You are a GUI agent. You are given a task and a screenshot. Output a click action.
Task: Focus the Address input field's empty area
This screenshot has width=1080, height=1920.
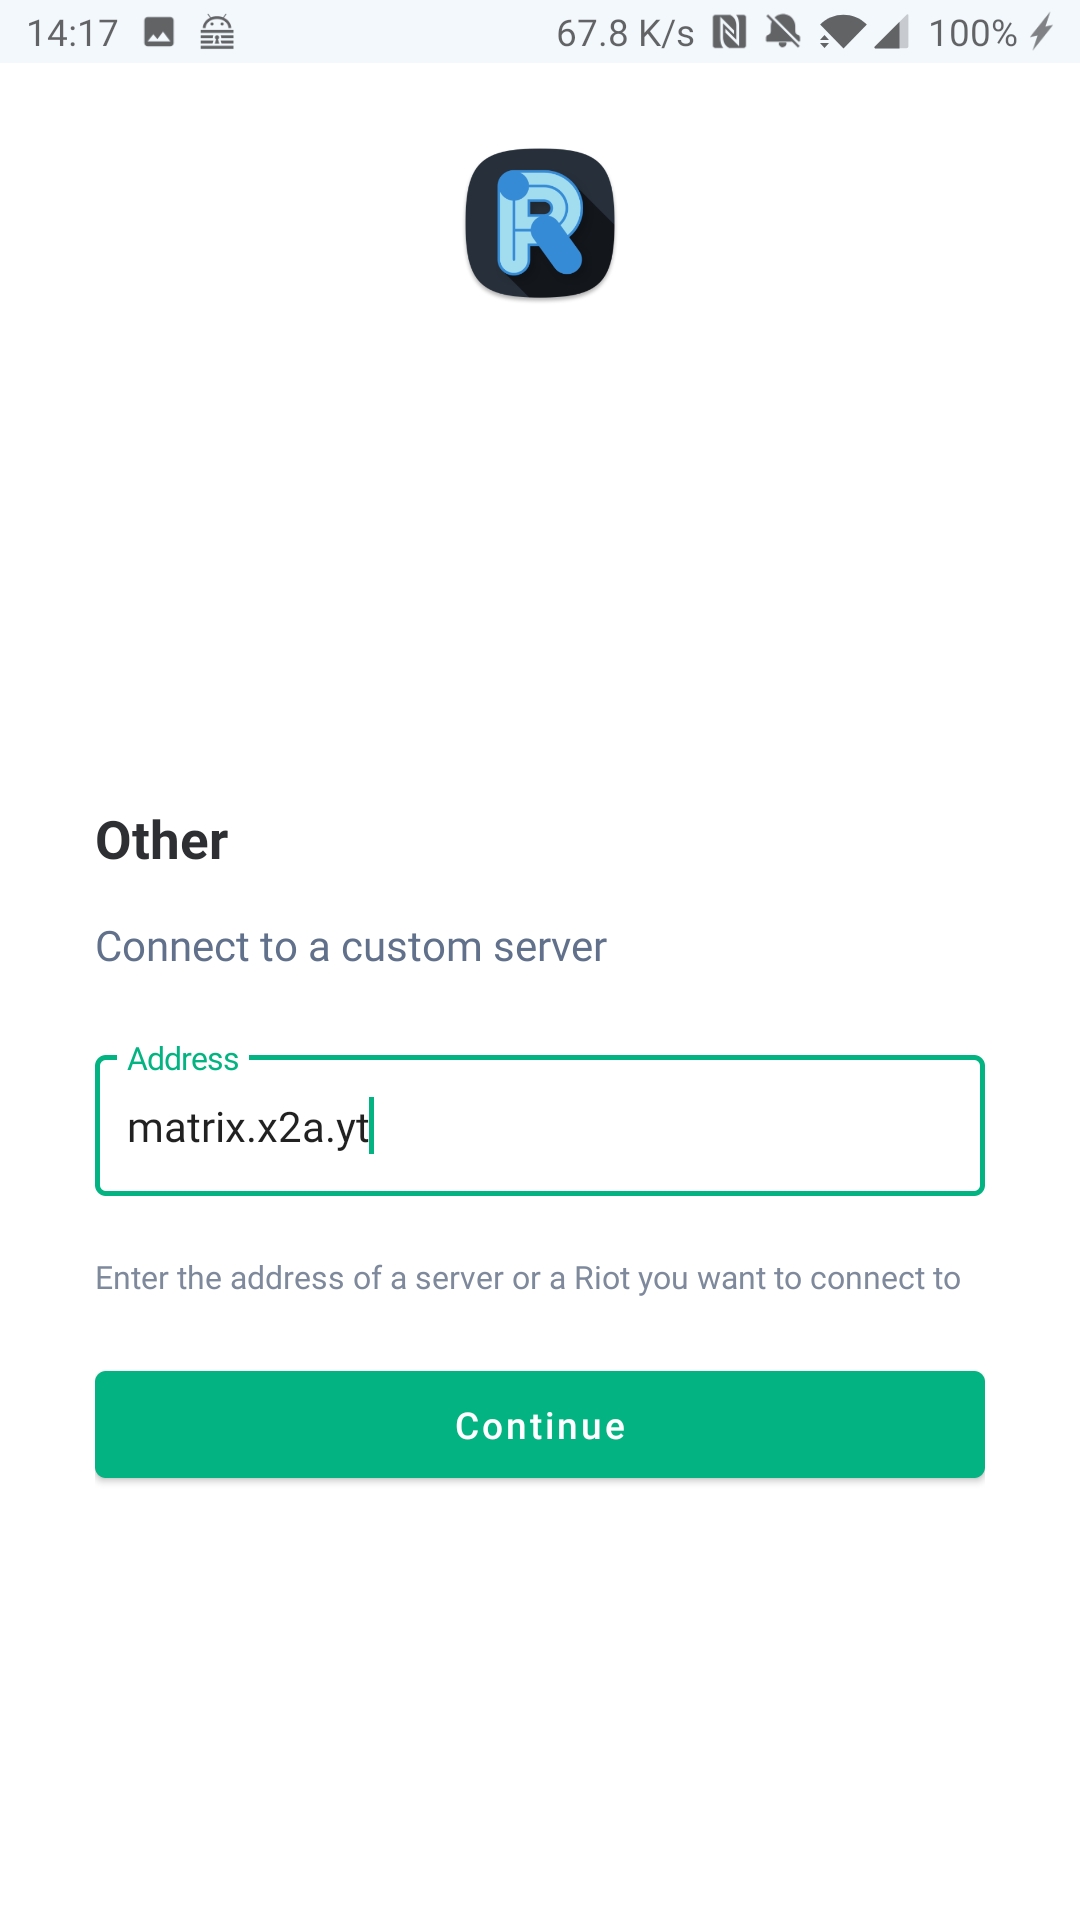[x=680, y=1128]
